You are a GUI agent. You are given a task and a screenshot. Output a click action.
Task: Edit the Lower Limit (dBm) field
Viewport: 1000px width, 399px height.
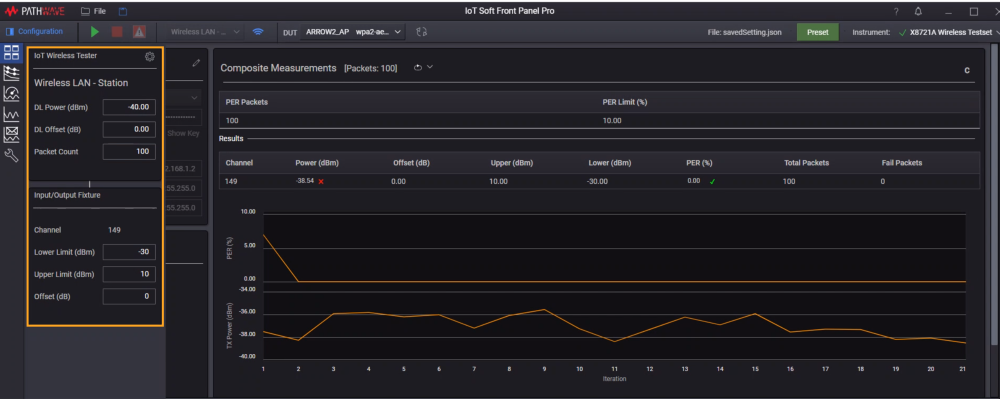click(x=129, y=252)
